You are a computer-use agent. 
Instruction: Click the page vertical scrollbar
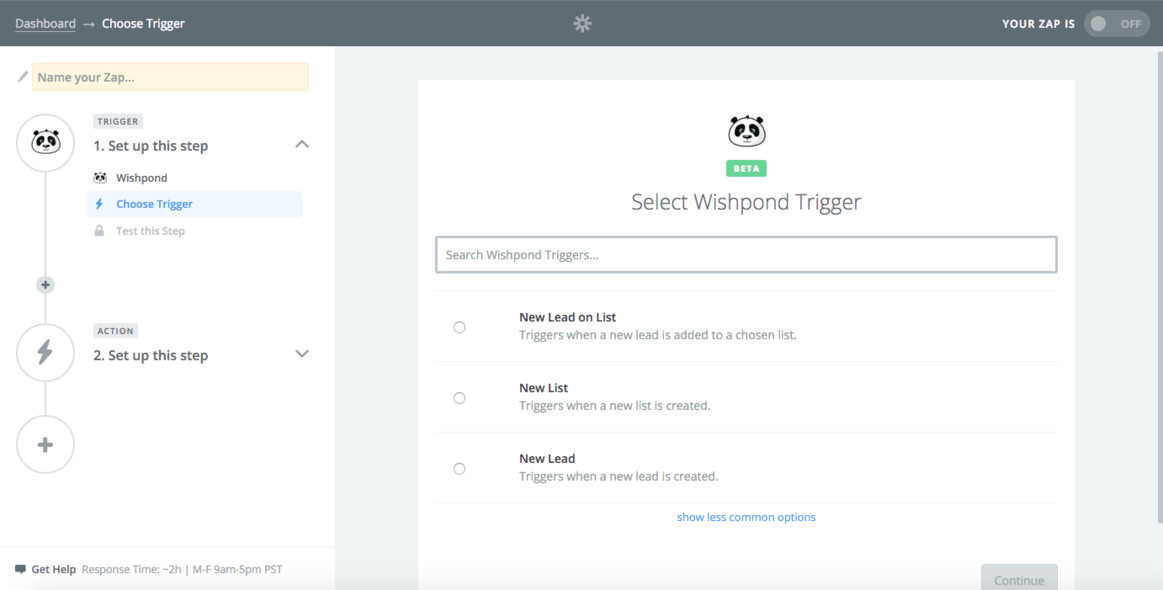(x=1159, y=286)
